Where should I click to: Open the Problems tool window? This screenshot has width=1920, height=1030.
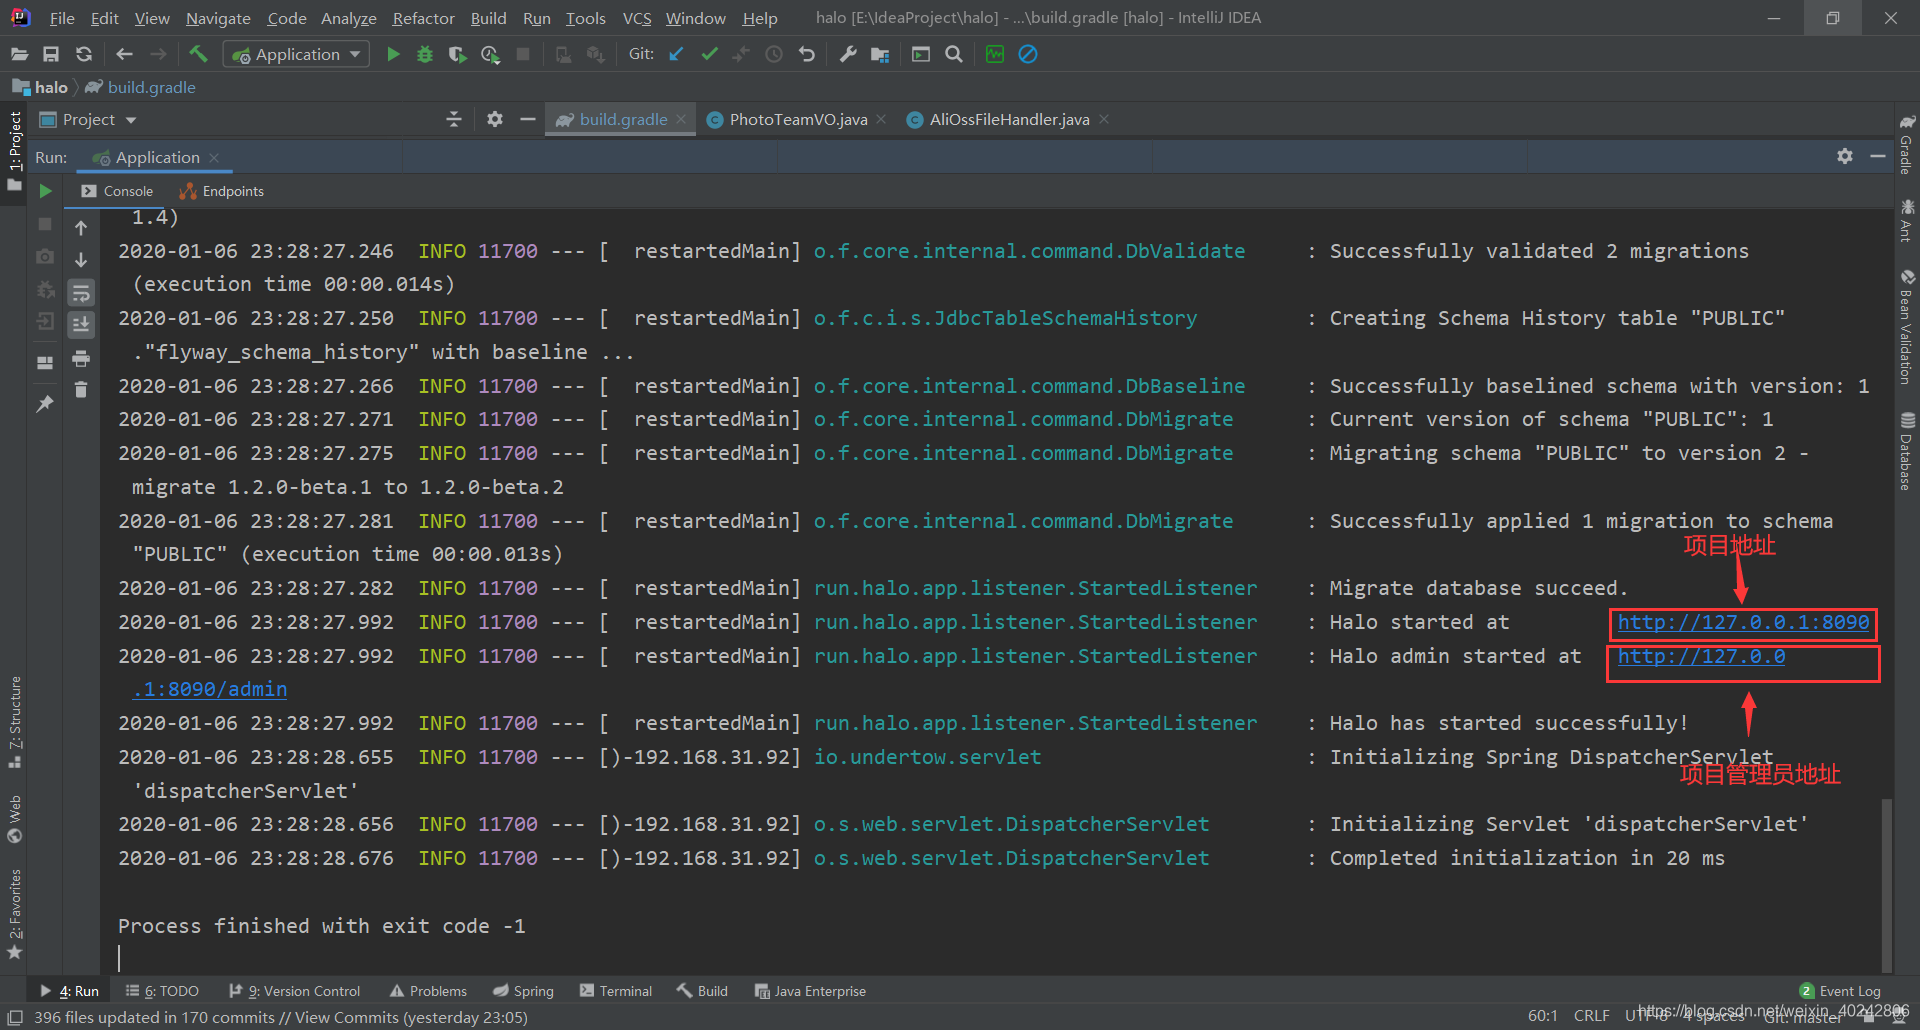pyautogui.click(x=428, y=991)
